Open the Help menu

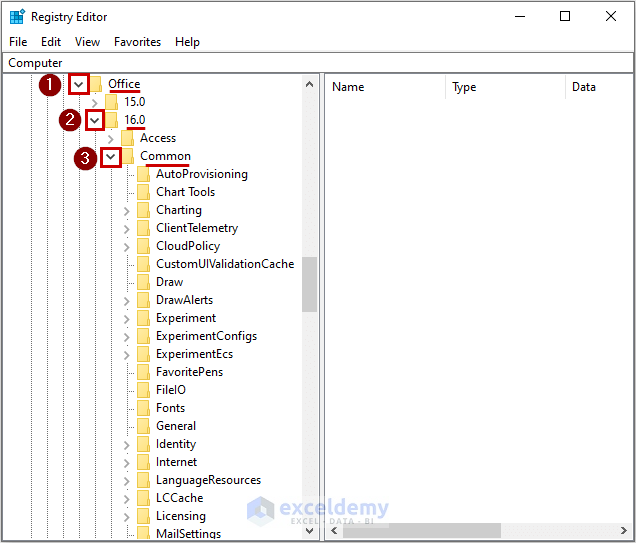(x=187, y=42)
